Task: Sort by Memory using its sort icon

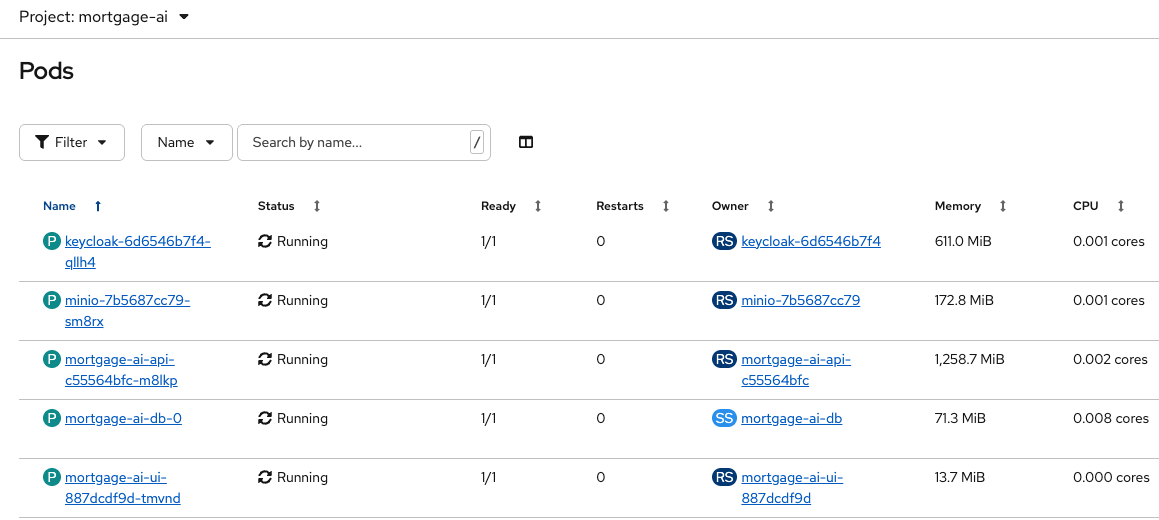Action: point(1003,206)
